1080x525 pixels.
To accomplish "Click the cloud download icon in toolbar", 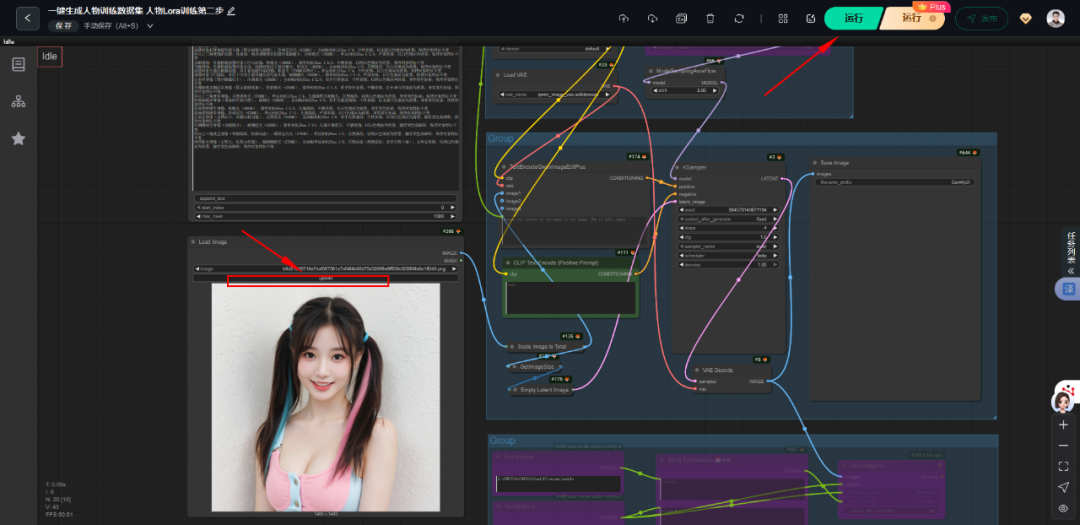I will click(652, 19).
